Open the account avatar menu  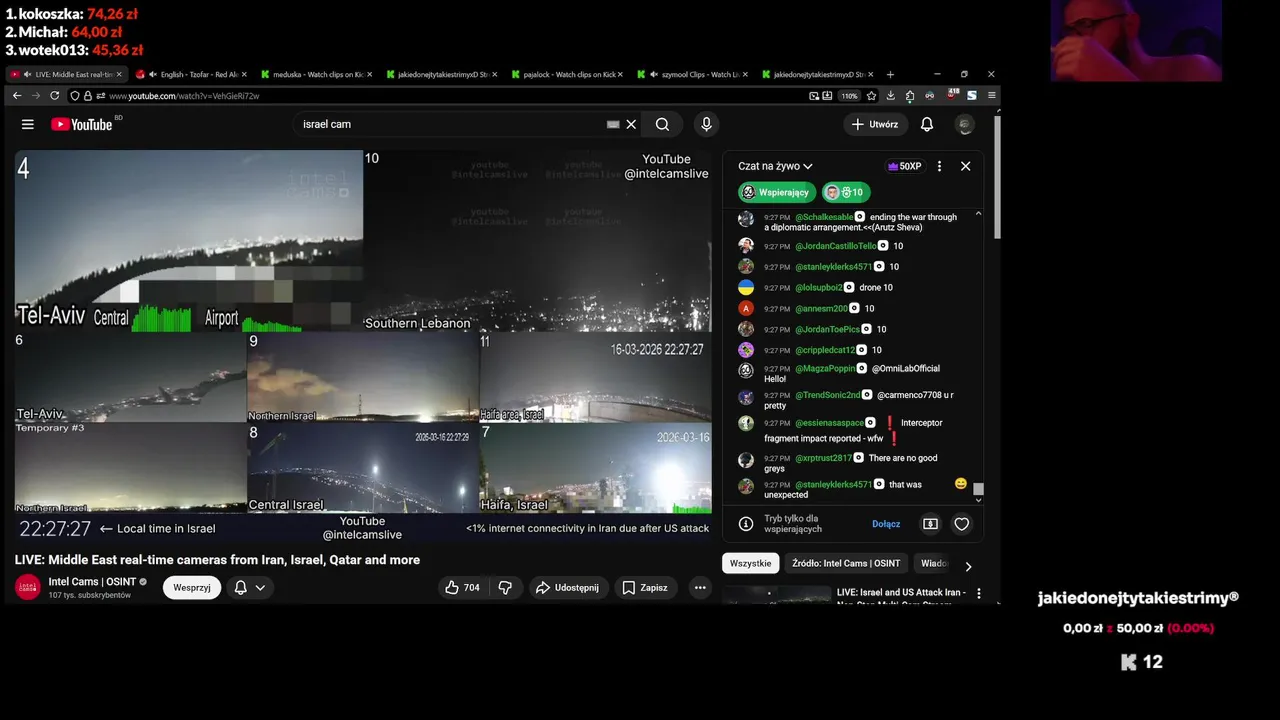coord(964,124)
